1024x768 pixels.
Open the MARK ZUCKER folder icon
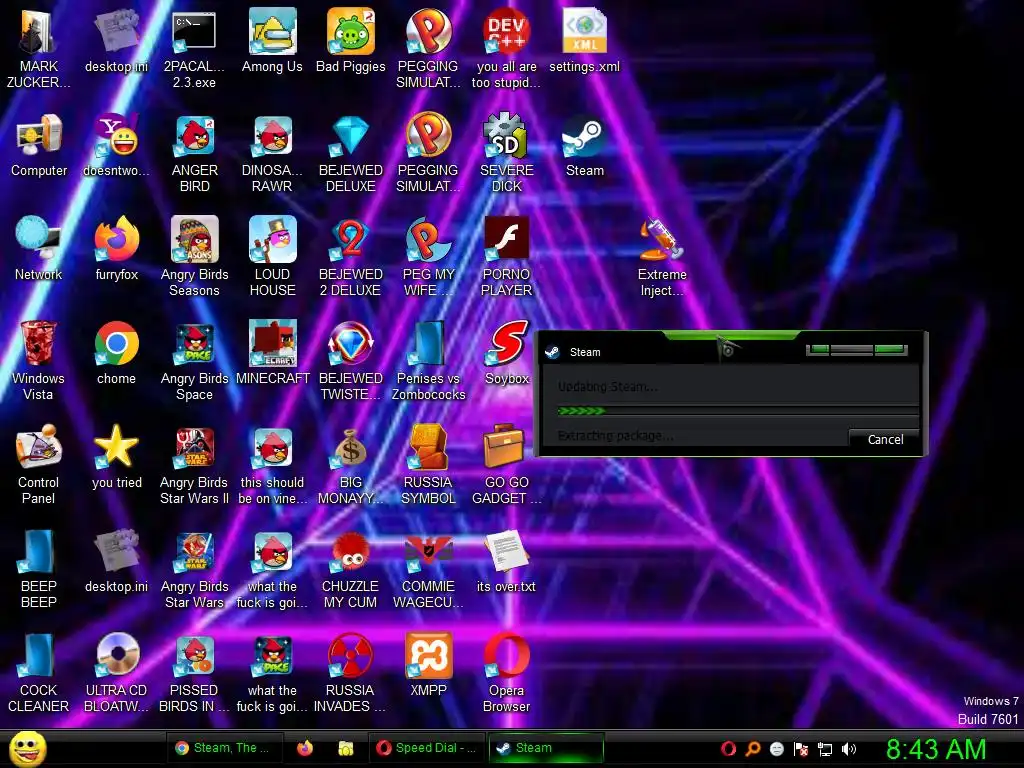tap(39, 48)
